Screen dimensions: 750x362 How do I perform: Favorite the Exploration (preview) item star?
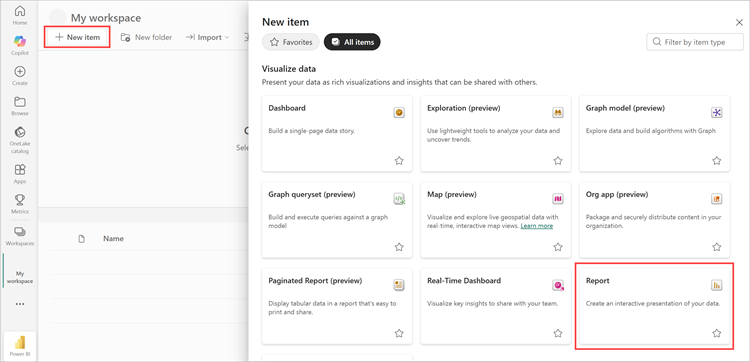(558, 161)
